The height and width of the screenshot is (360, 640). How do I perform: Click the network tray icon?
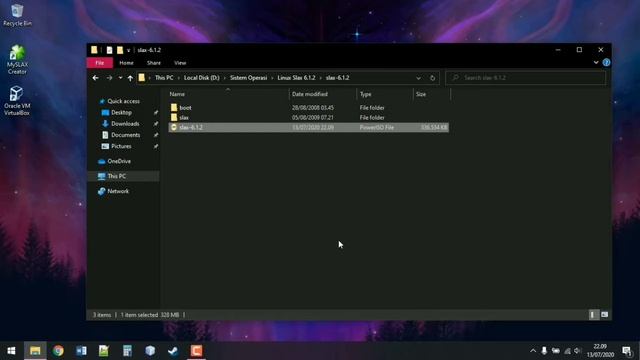(567, 351)
